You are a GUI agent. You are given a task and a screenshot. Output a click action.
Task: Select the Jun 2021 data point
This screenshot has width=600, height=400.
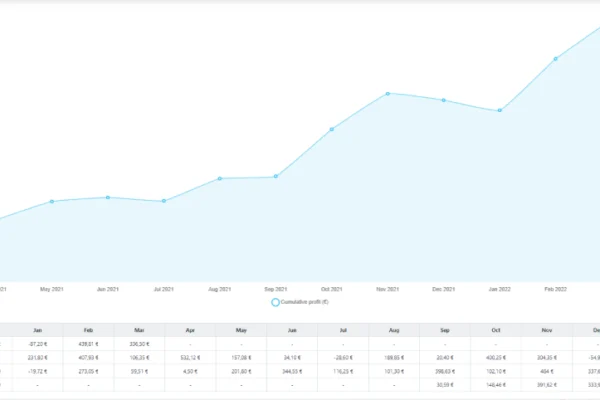pos(108,197)
